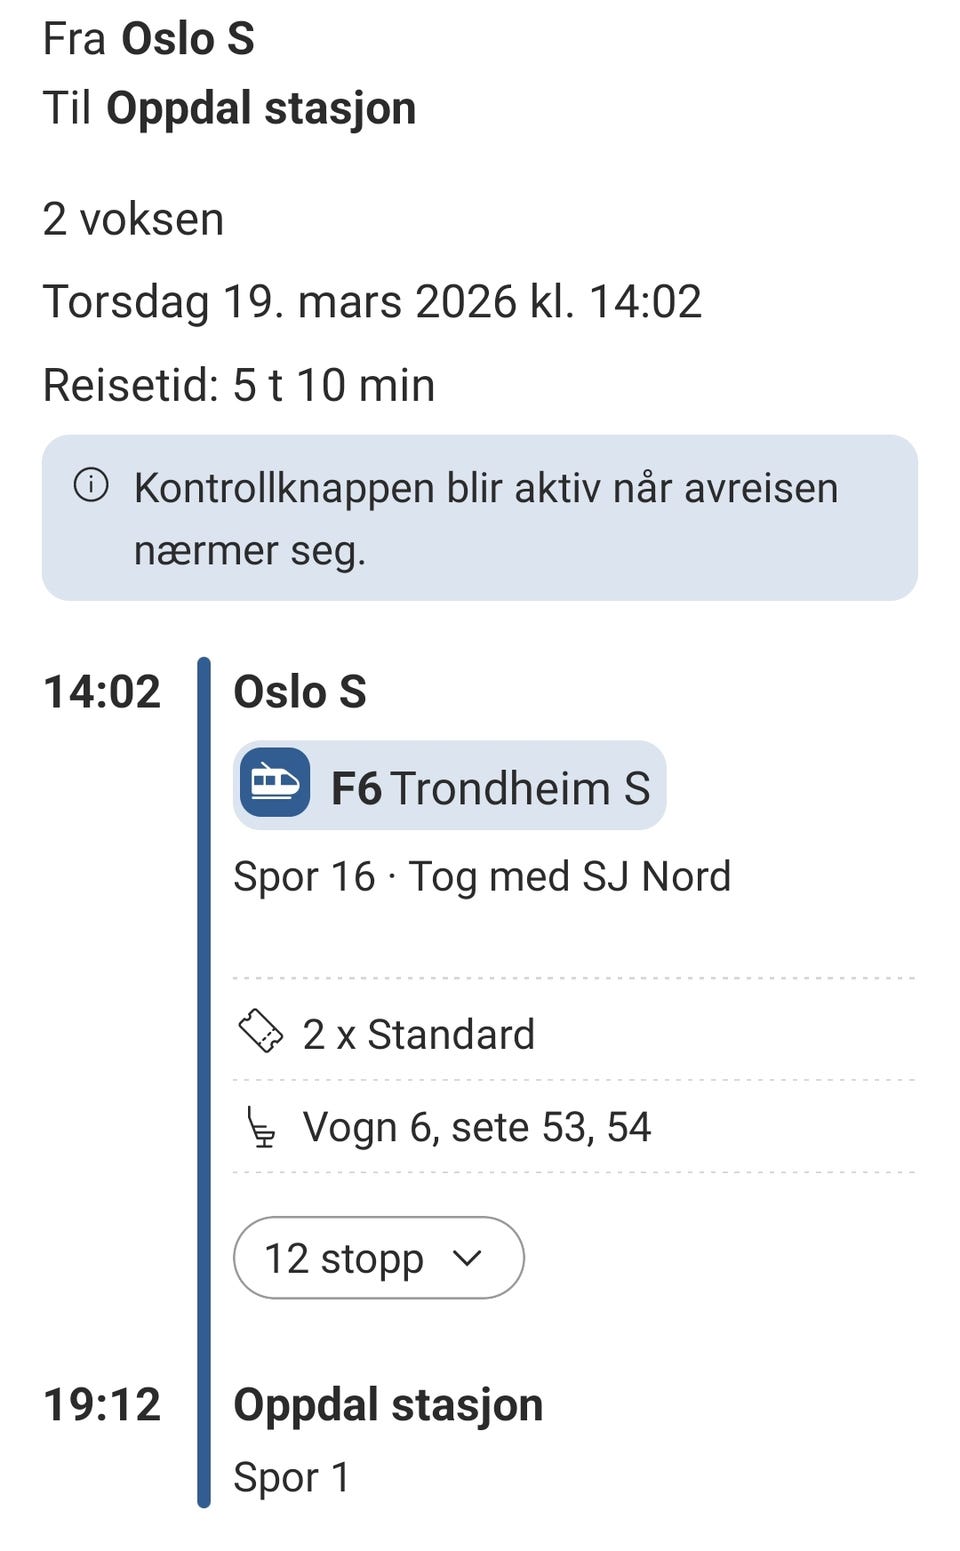Viewport: 960px width, 1551px height.
Task: Tap the Kontrollknappen info banner
Action: (480, 518)
